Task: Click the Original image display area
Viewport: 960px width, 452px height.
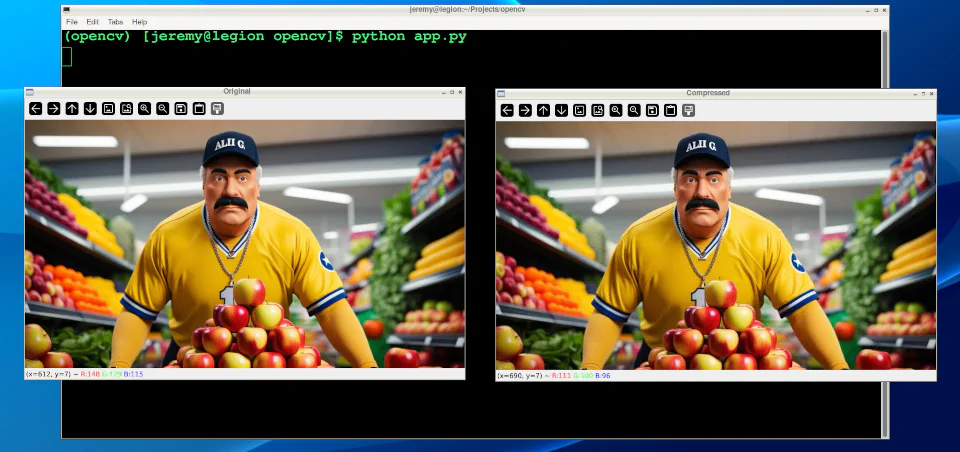Action: coord(244,244)
